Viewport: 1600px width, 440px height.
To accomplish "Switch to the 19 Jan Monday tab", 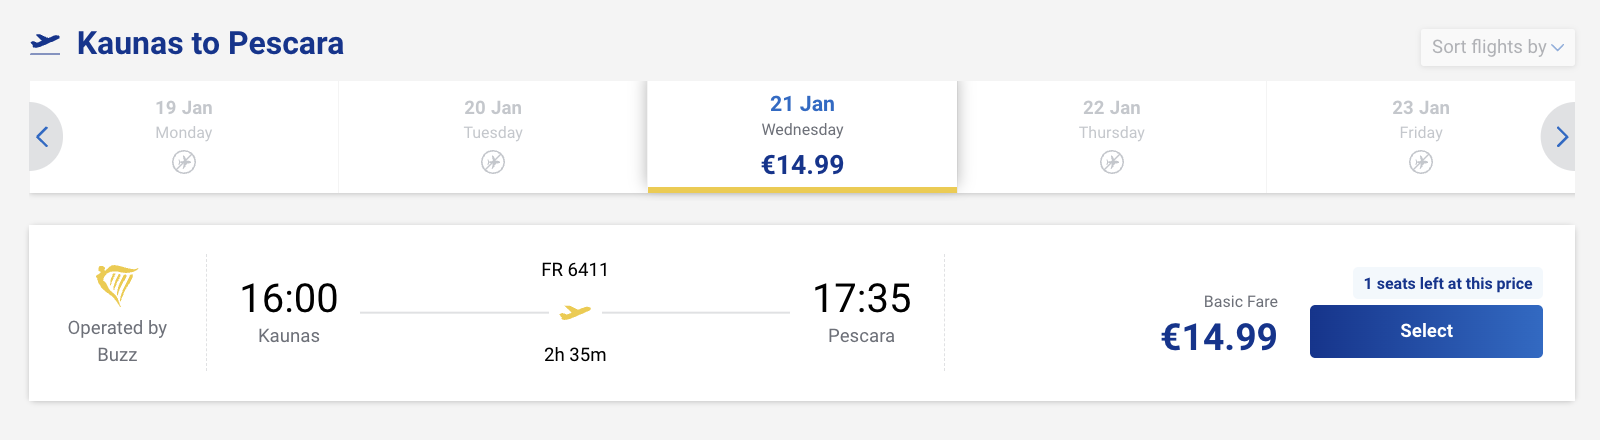I will (x=184, y=120).
